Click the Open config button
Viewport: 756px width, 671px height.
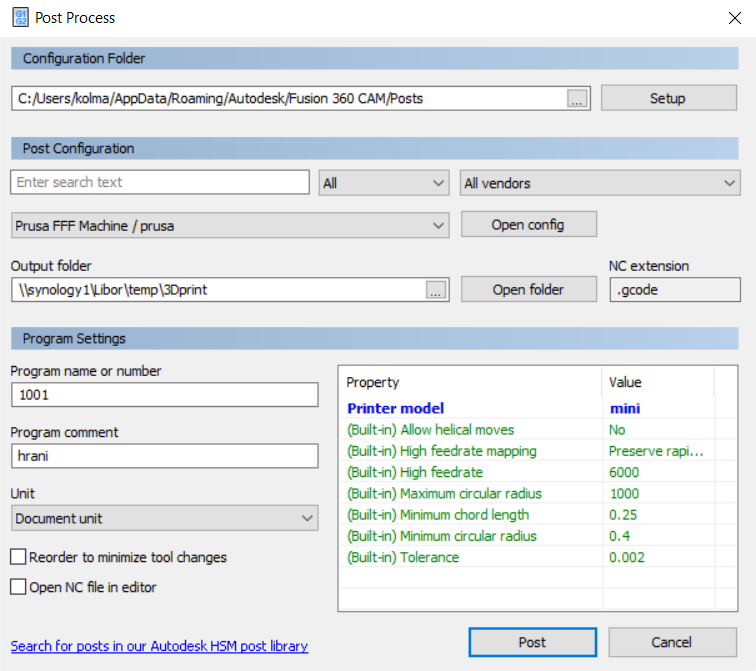(528, 225)
